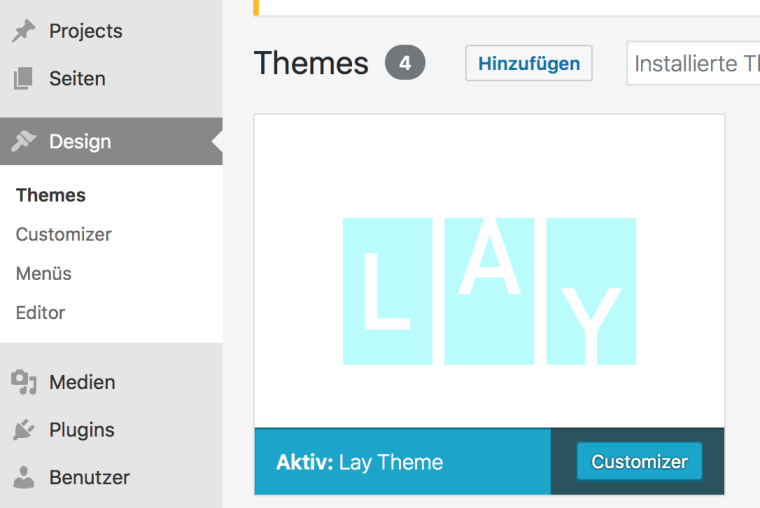
Task: Click the Design paintbrush icon
Action: 23,142
